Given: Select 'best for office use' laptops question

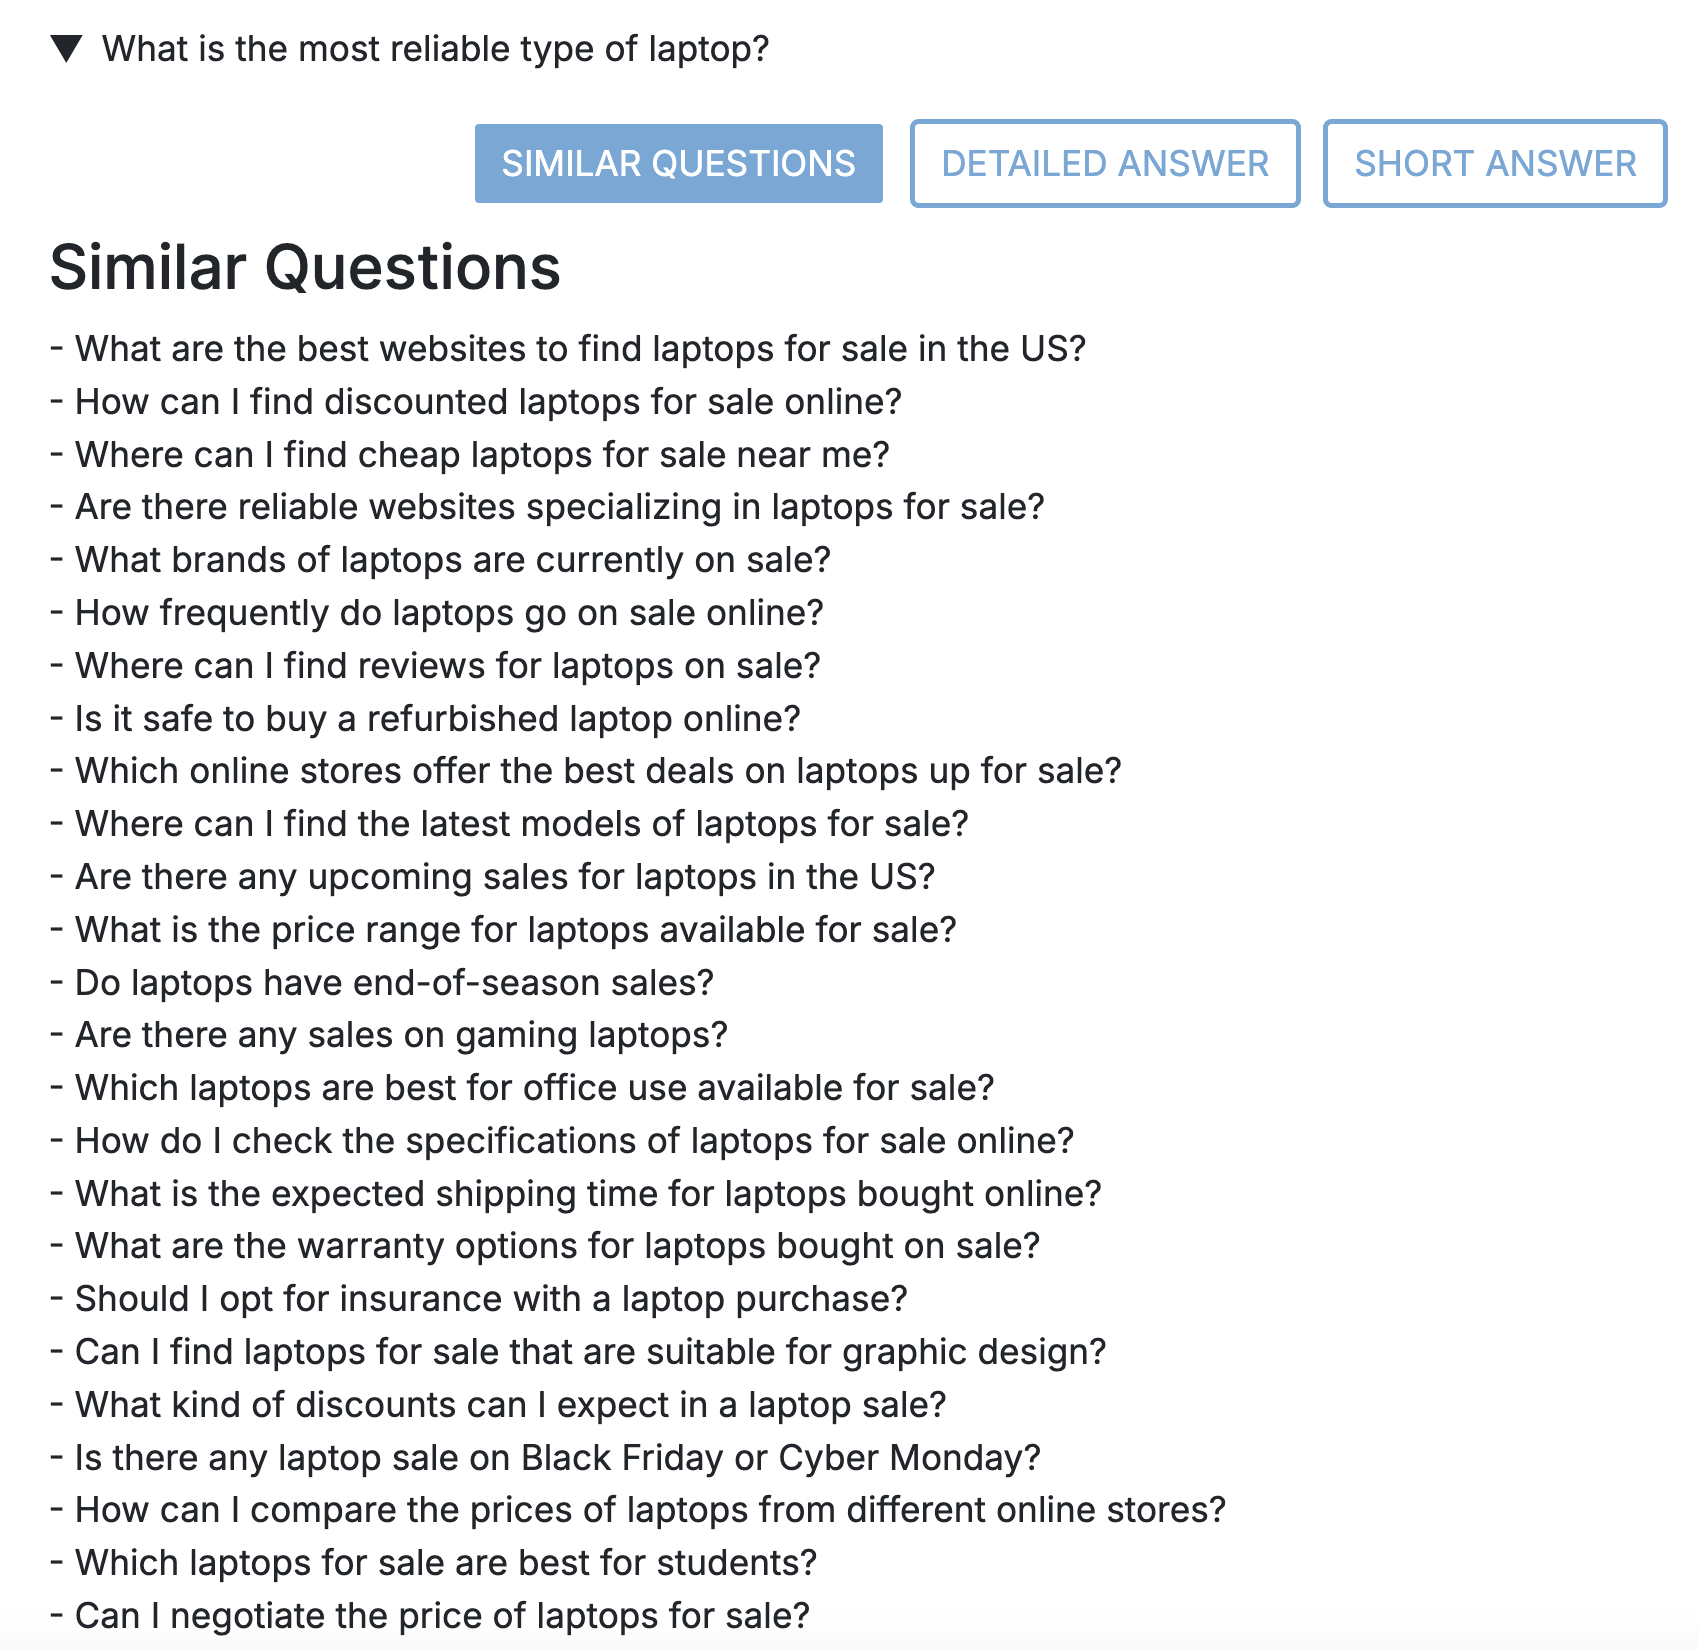Looking at the screenshot, I should click(x=535, y=1087).
